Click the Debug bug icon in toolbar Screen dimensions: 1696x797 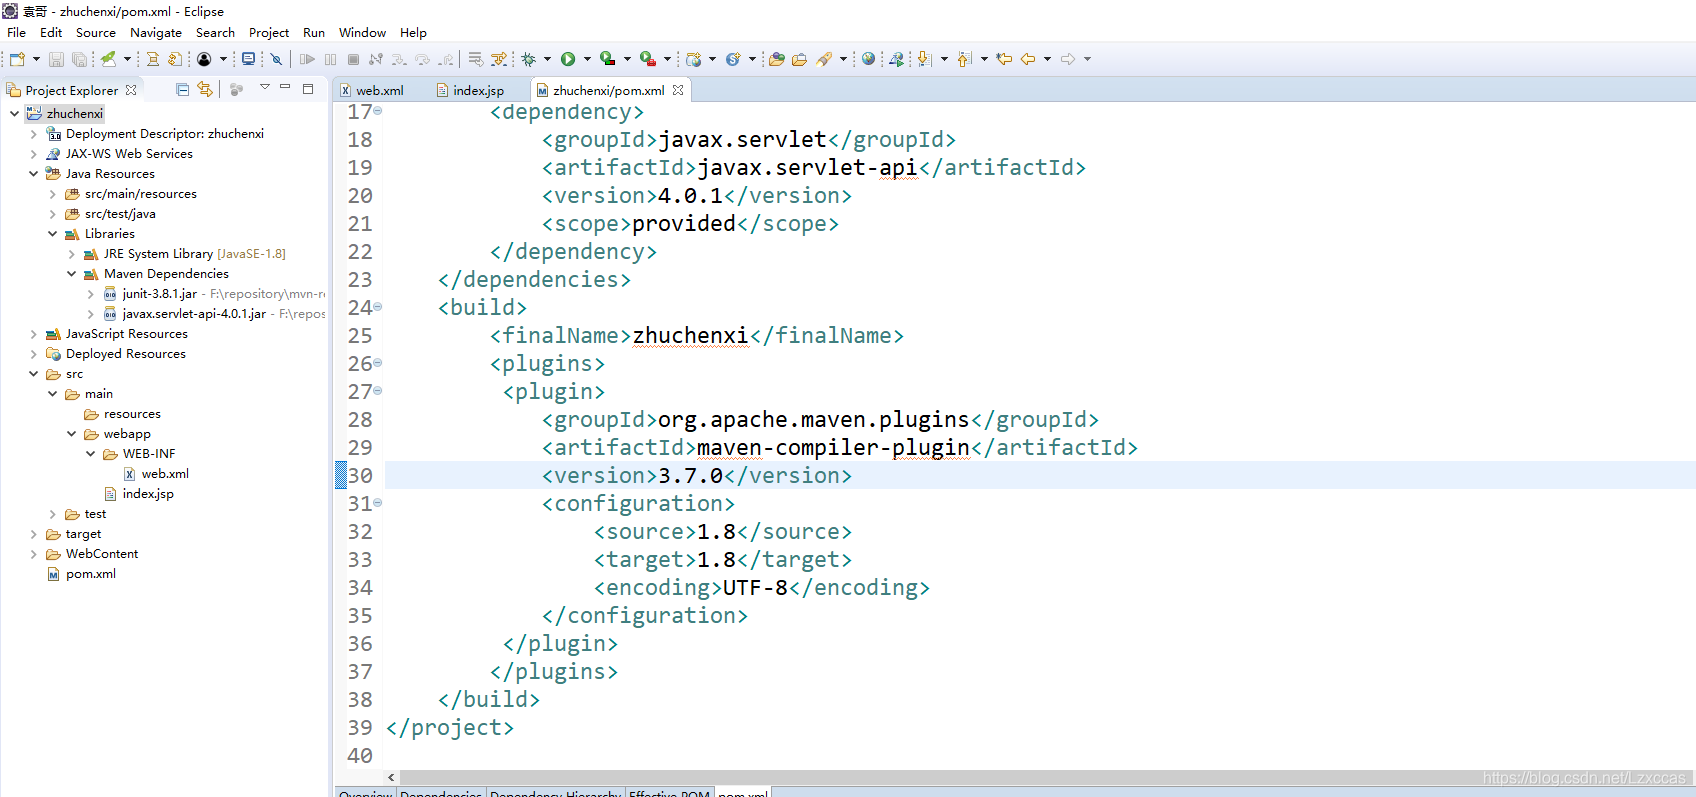click(529, 59)
